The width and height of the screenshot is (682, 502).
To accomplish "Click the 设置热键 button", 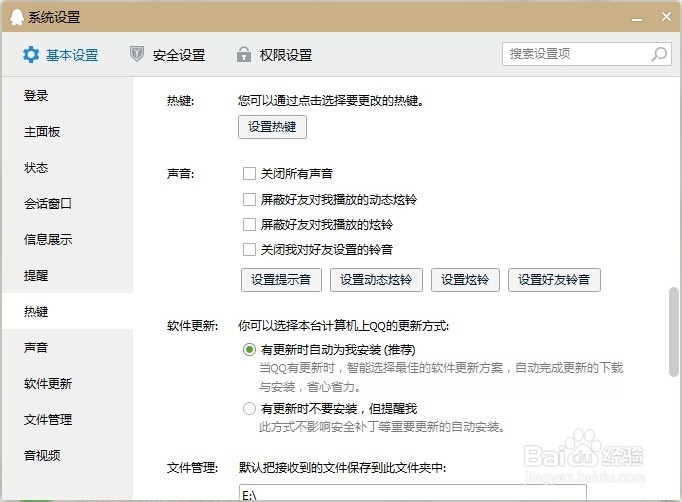I will [x=272, y=127].
